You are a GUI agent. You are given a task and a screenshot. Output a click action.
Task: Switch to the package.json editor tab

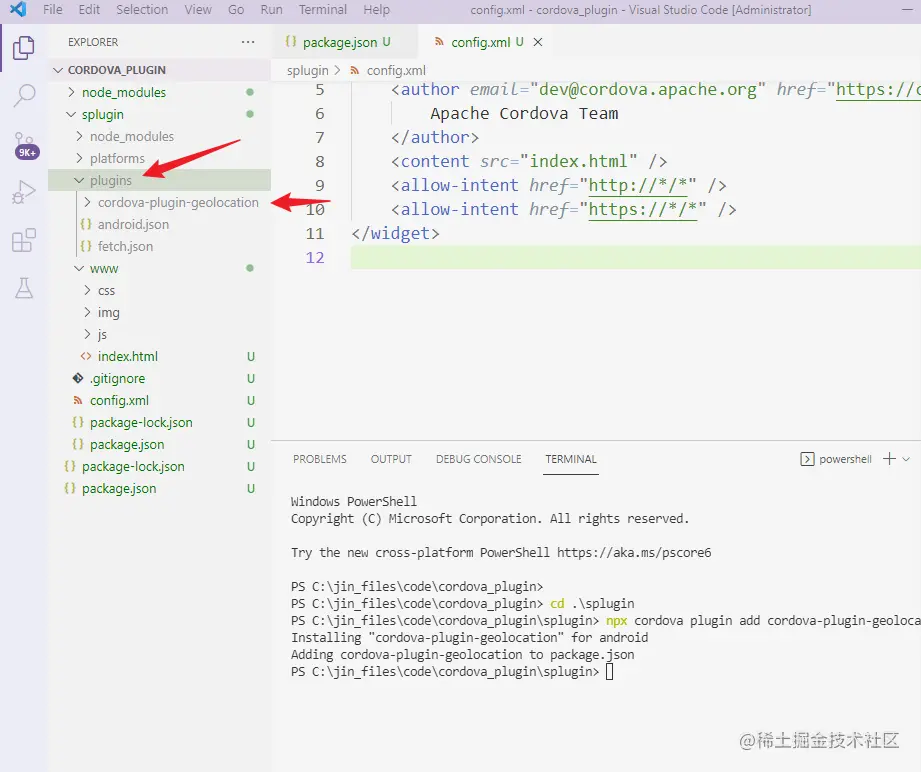pyautogui.click(x=344, y=42)
